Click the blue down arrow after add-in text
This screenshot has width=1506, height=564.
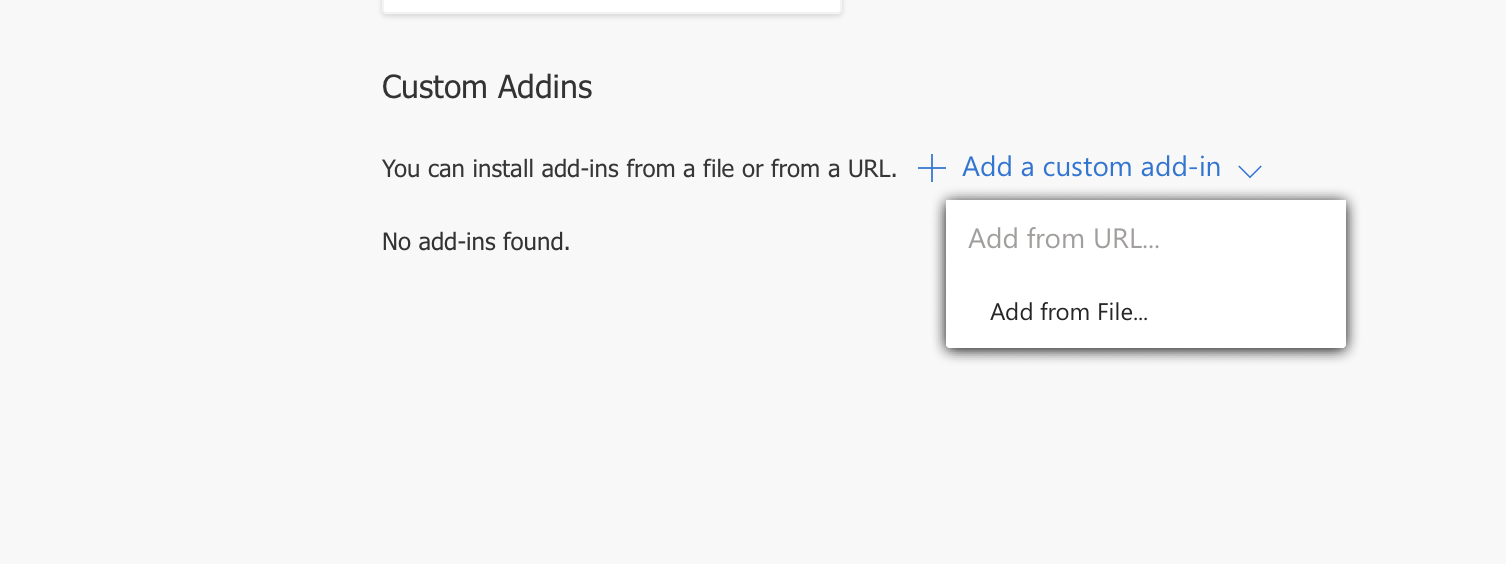click(1250, 171)
